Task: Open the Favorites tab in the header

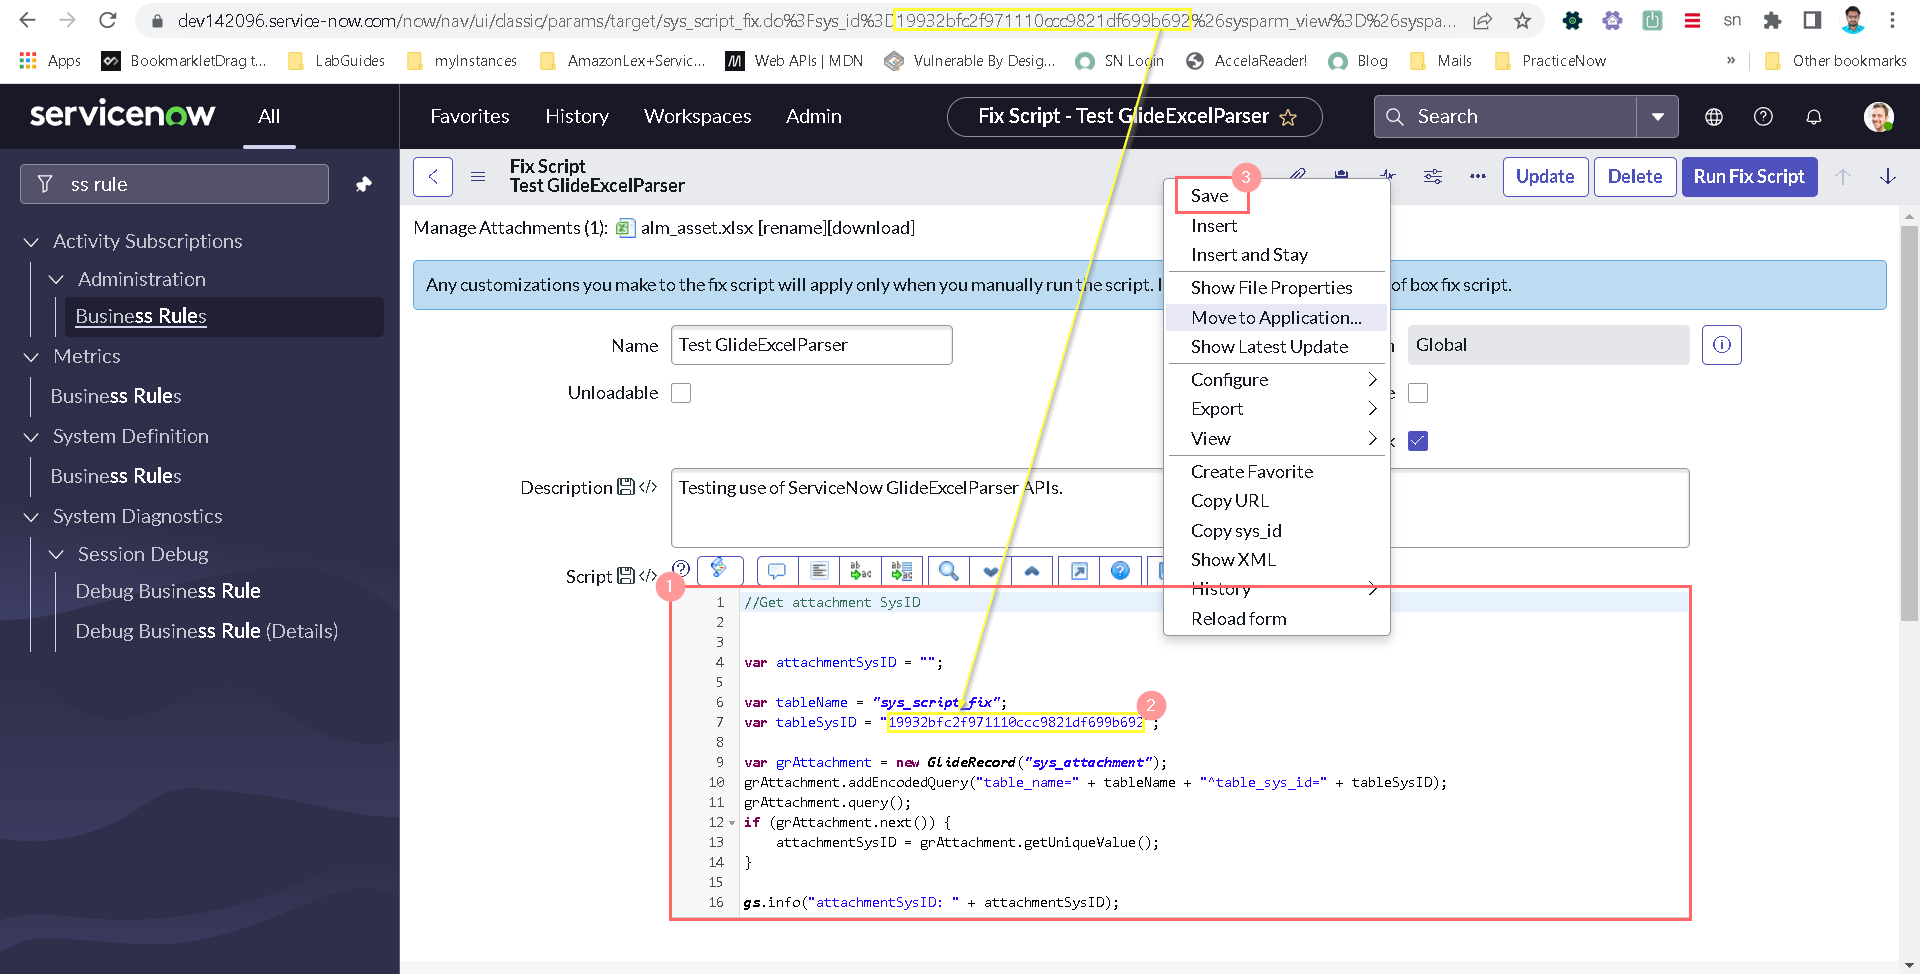Action: (470, 117)
